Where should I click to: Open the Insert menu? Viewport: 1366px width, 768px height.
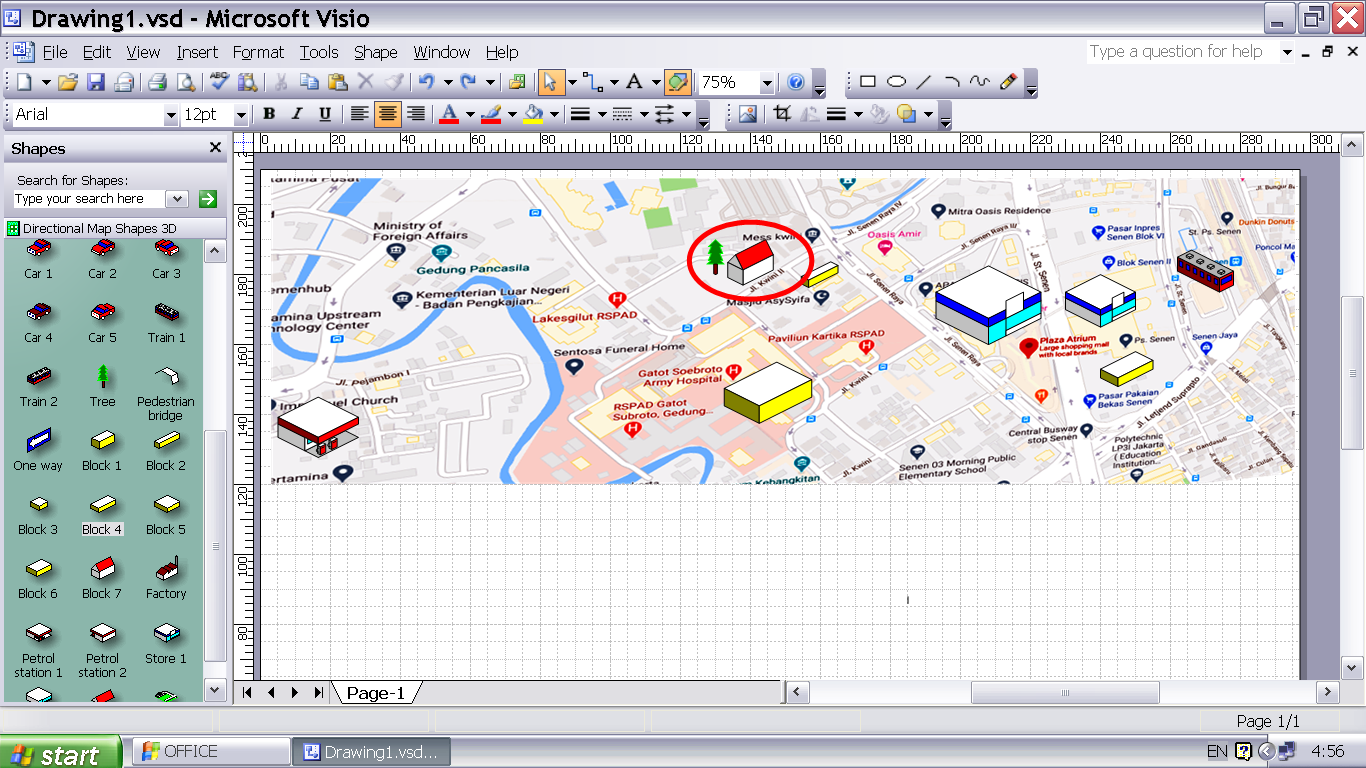tap(197, 52)
